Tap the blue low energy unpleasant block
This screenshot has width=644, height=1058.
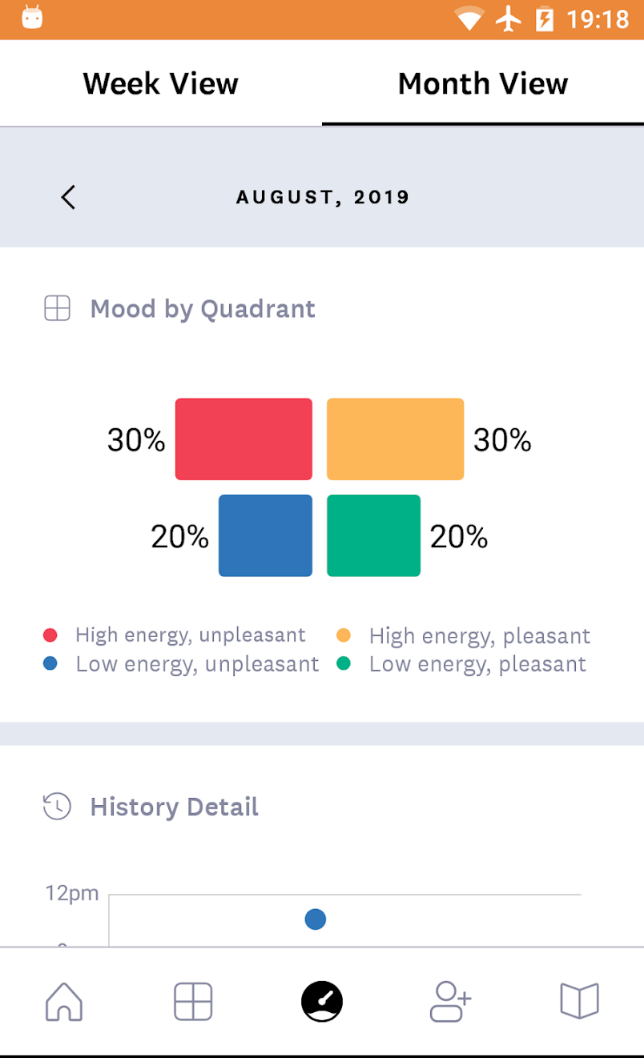[x=265, y=535]
